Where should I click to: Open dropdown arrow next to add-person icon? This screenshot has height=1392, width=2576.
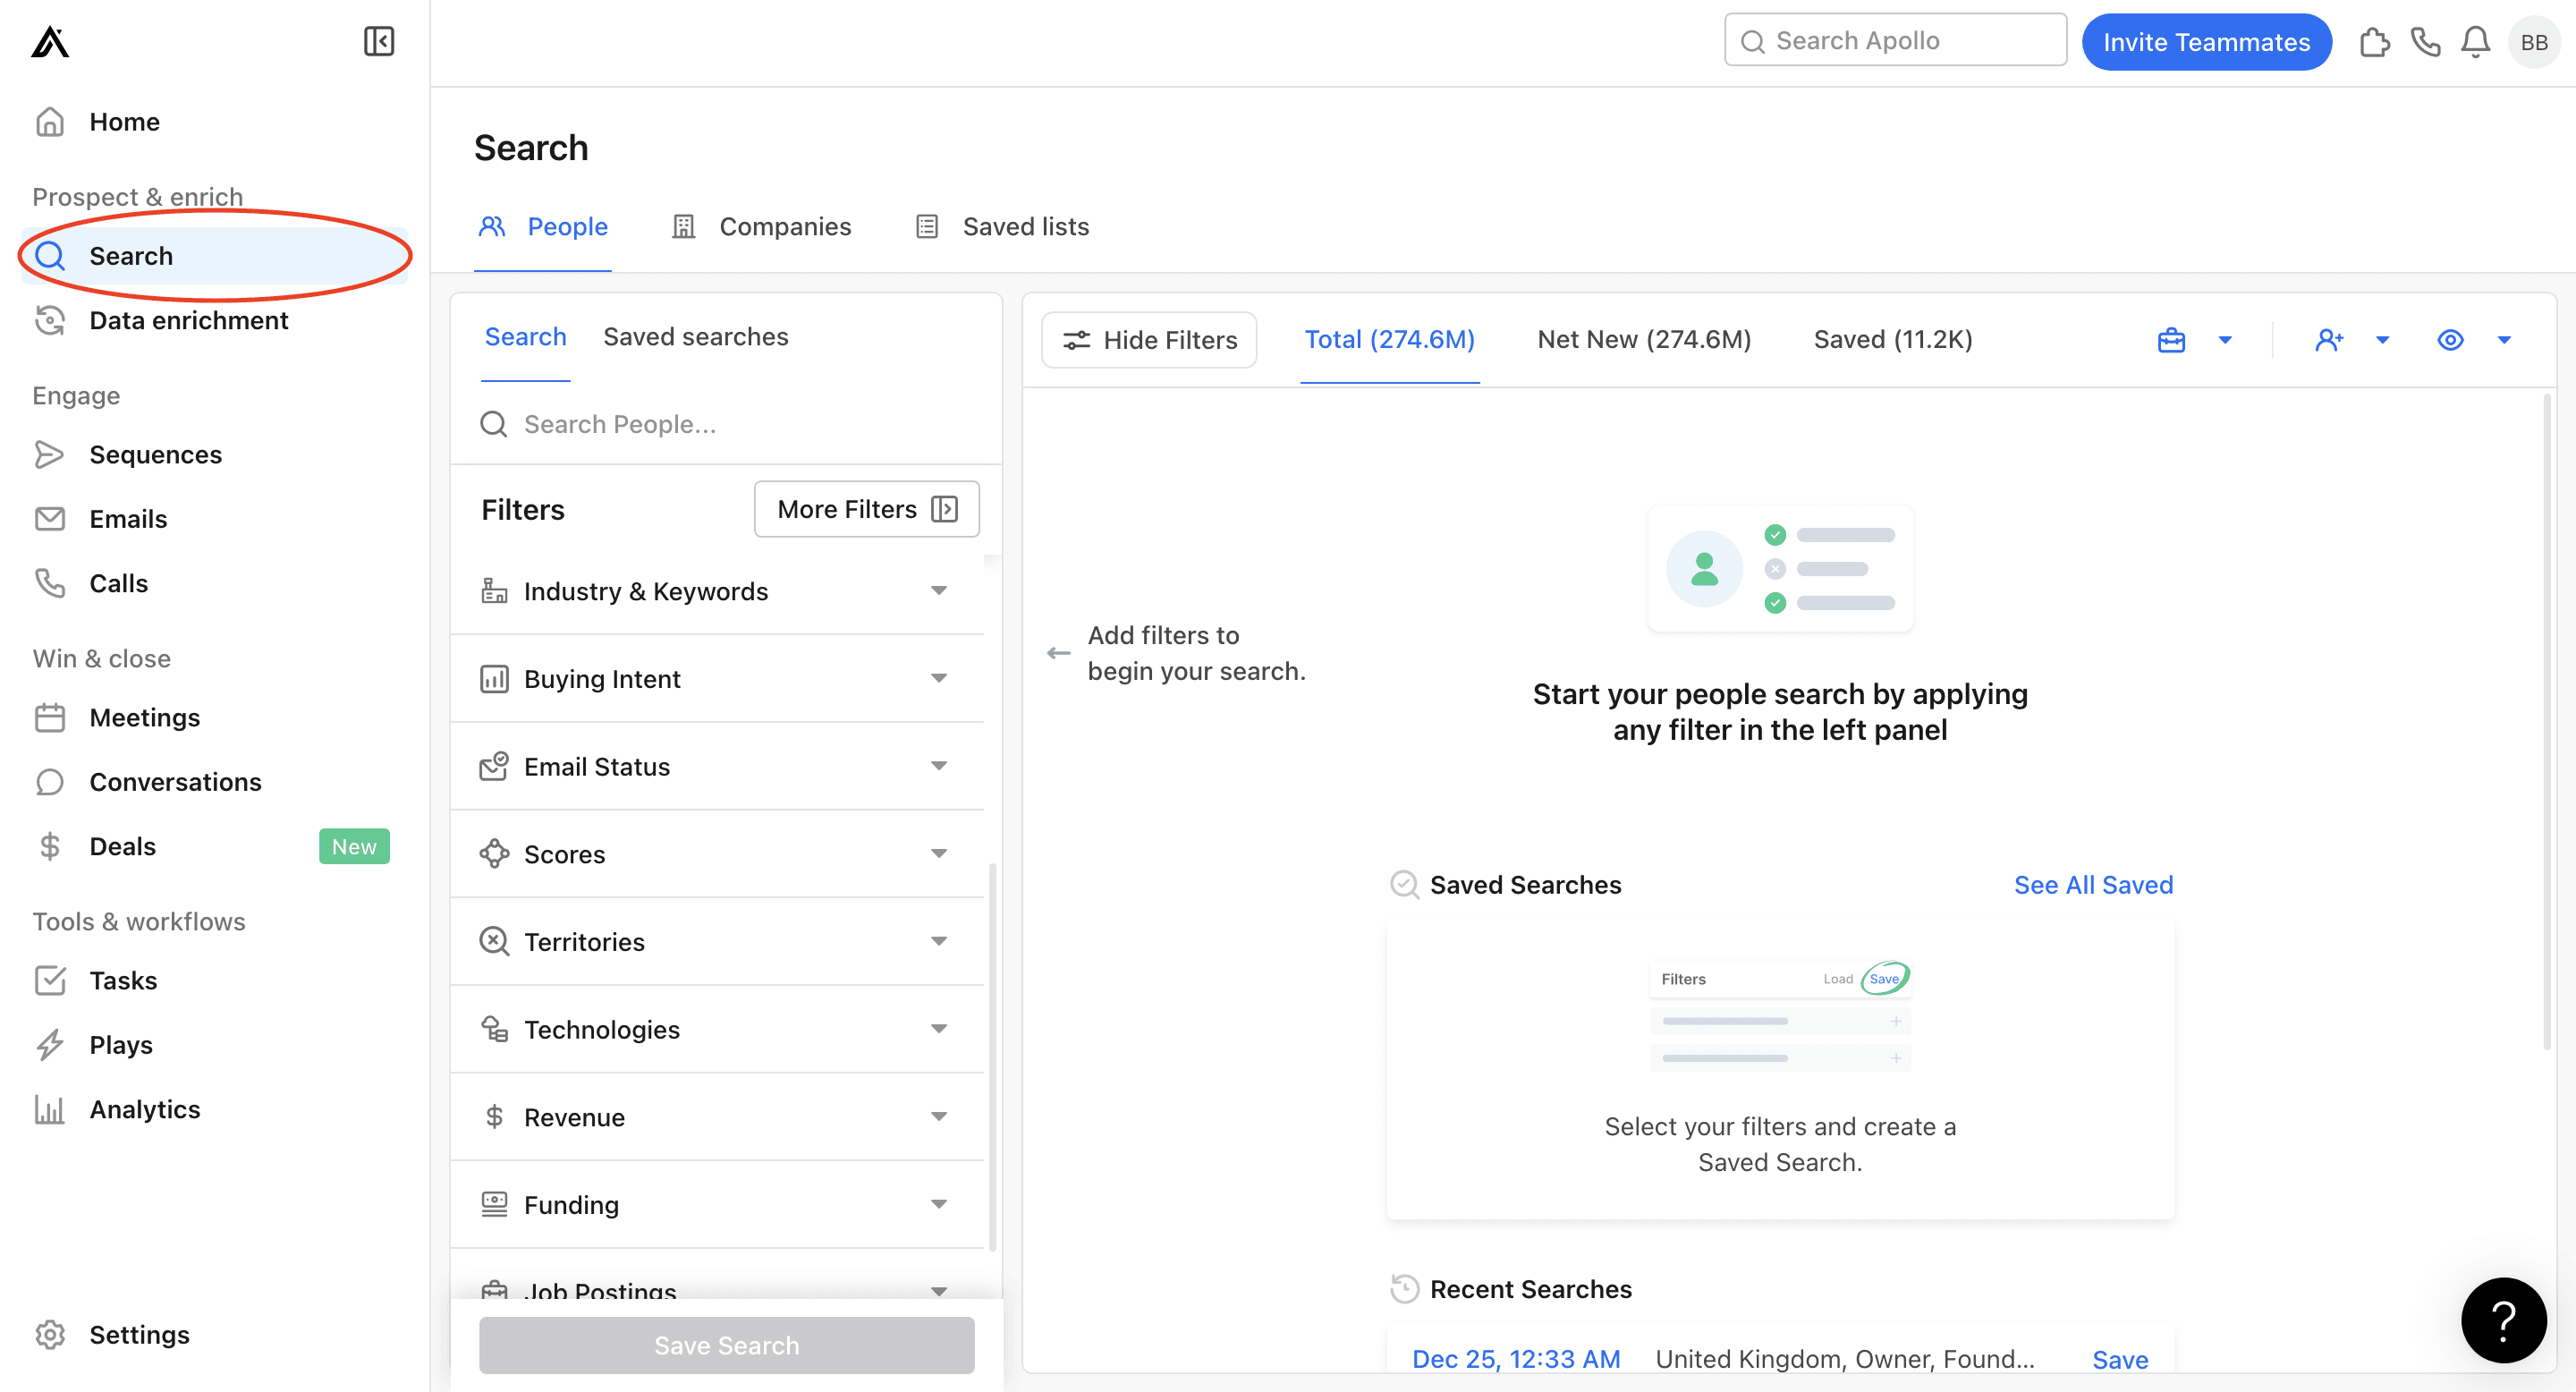(x=2382, y=340)
